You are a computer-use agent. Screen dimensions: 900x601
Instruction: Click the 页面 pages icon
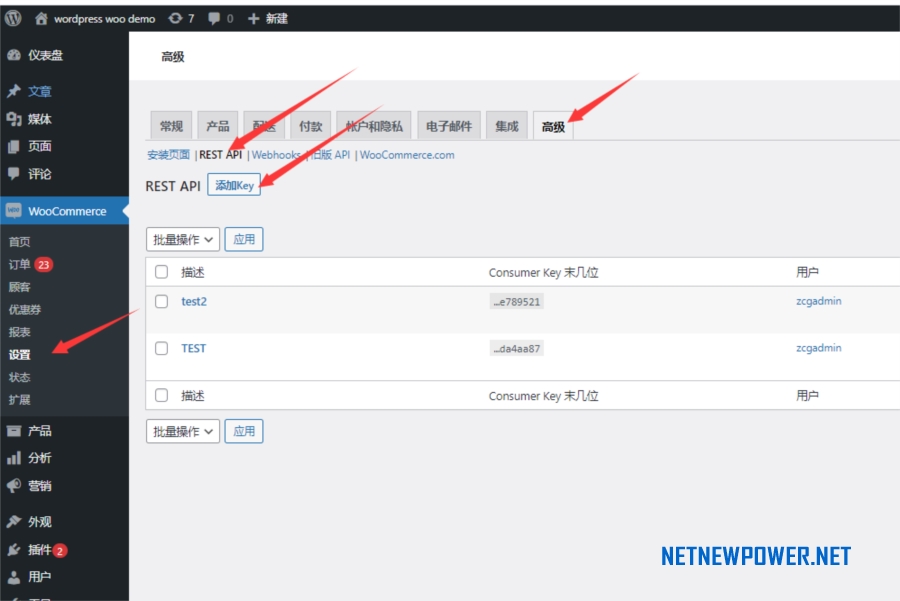pos(14,146)
